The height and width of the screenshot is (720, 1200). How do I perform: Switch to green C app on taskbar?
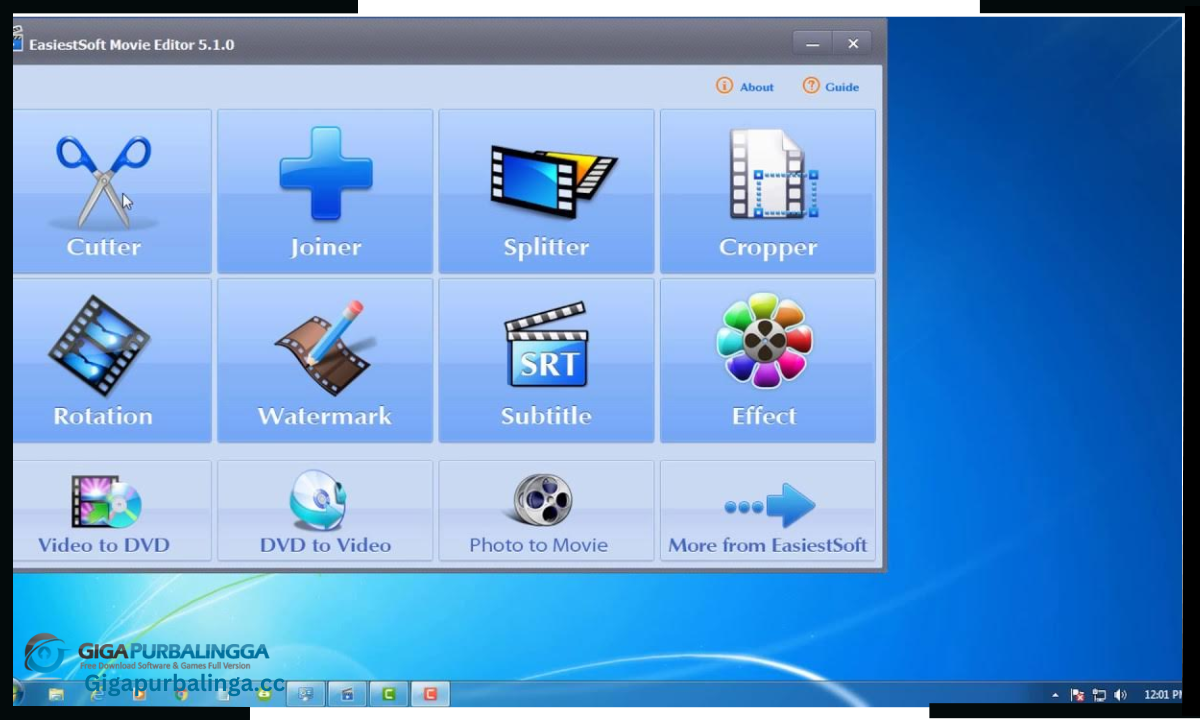tap(389, 694)
